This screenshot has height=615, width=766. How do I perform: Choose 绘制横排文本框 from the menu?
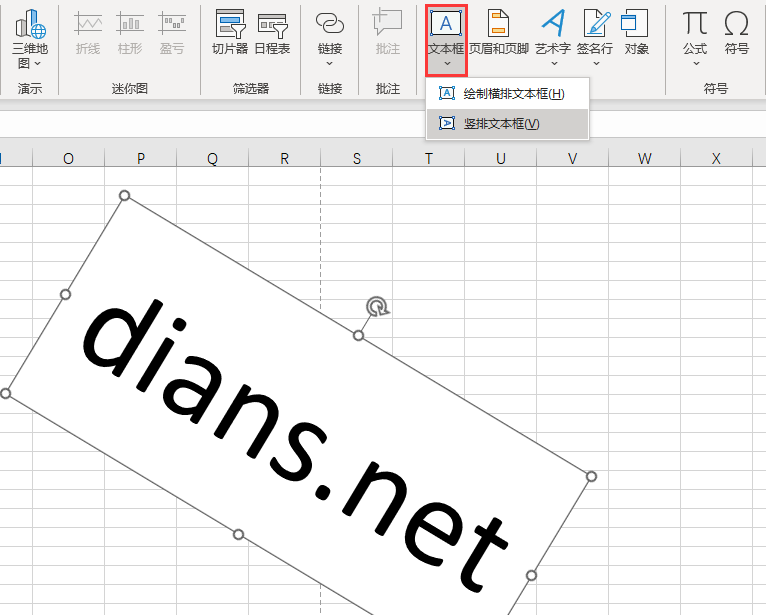pyautogui.click(x=514, y=94)
